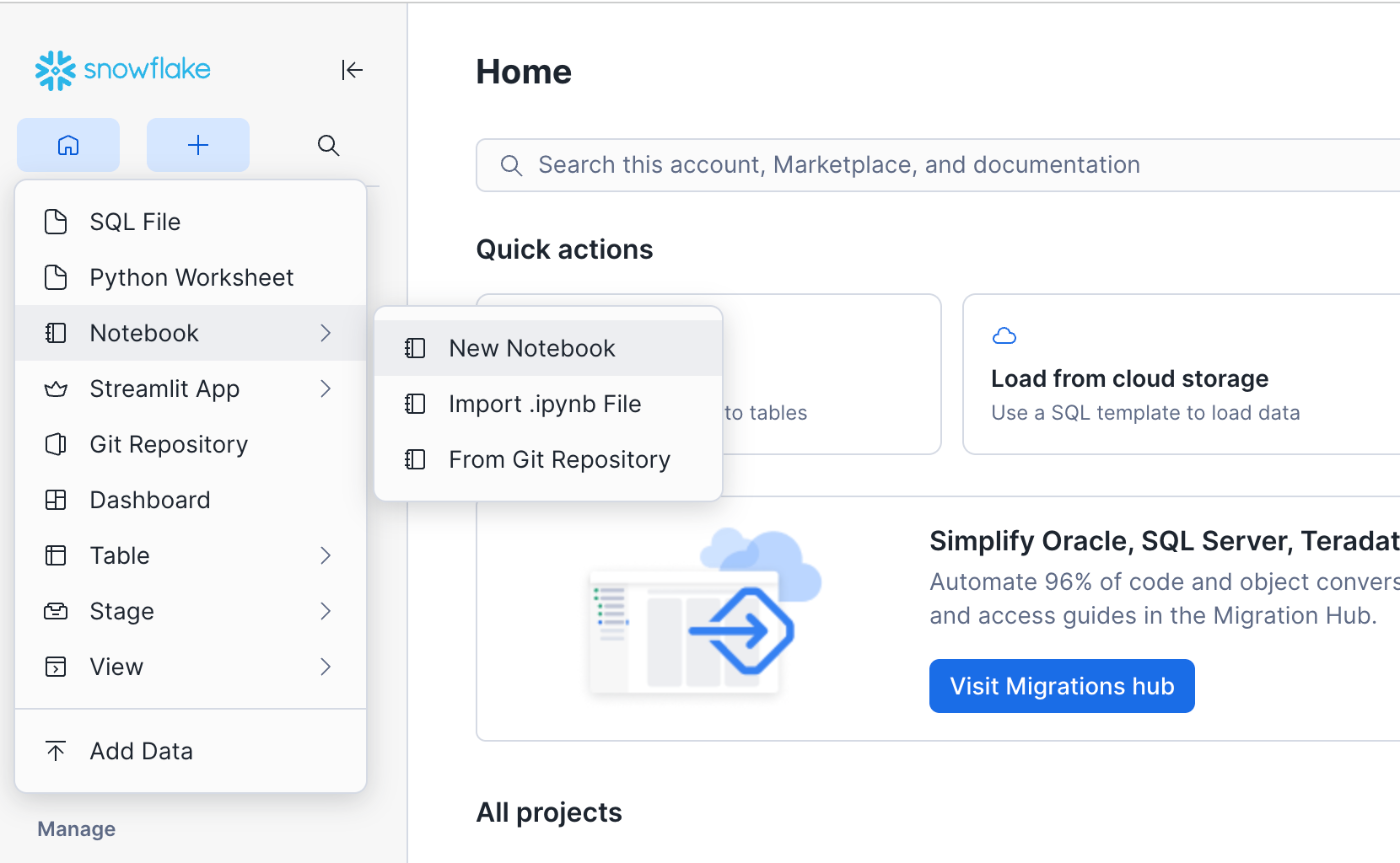Open search via sidebar magnifier icon

click(x=328, y=145)
